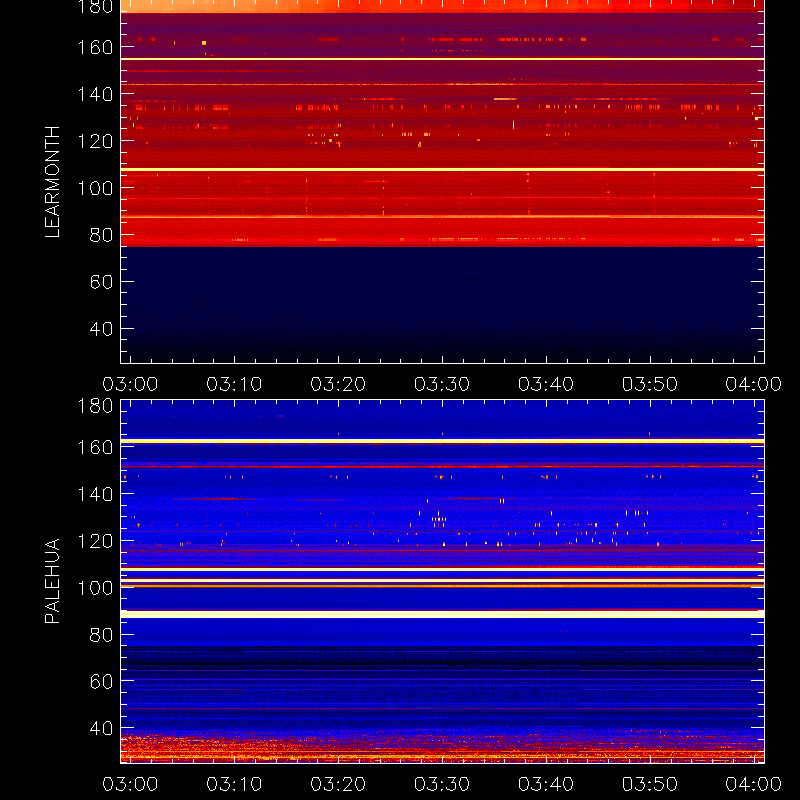This screenshot has width=800, height=800.
Task: Select the 100 tick label on Learmonth plot
Action: click(x=95, y=188)
